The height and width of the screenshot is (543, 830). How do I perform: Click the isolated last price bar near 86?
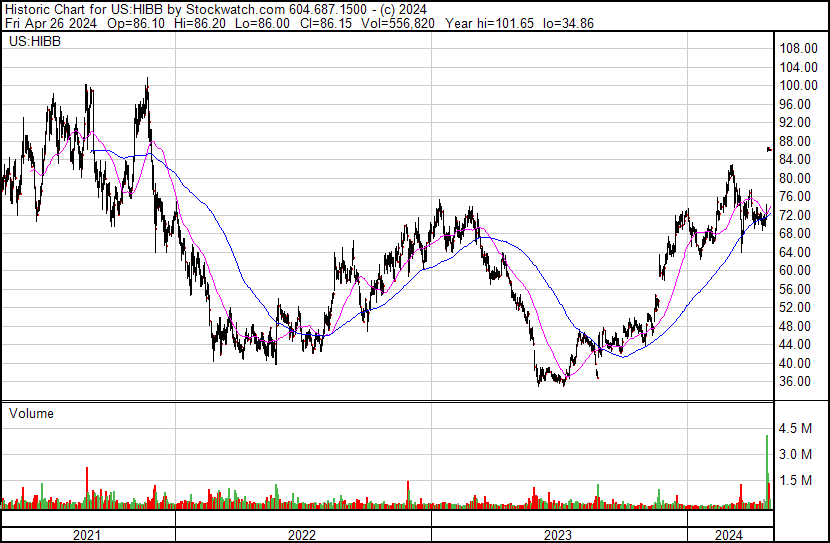tap(769, 149)
